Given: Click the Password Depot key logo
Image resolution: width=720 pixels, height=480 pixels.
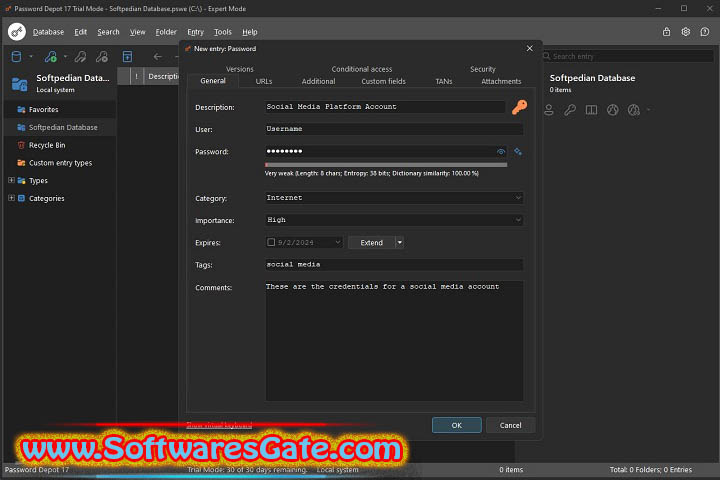Looking at the screenshot, I should pyautogui.click(x=17, y=32).
